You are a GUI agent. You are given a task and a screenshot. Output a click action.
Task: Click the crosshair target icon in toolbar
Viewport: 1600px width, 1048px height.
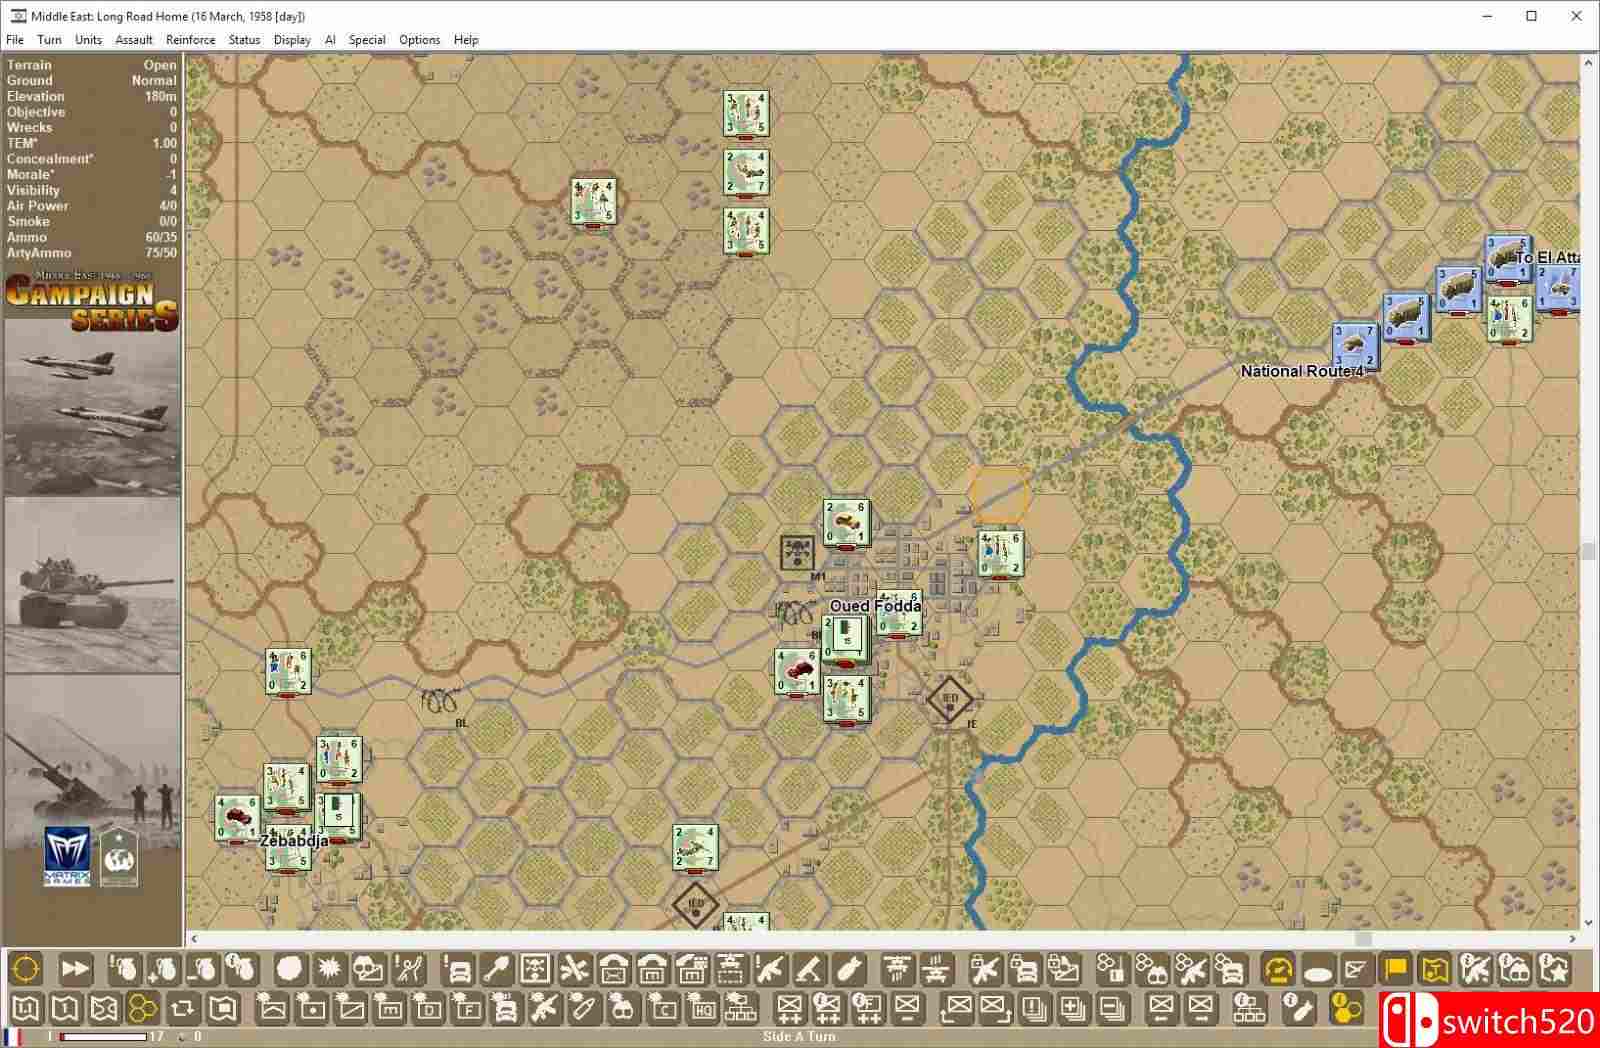[x=26, y=969]
